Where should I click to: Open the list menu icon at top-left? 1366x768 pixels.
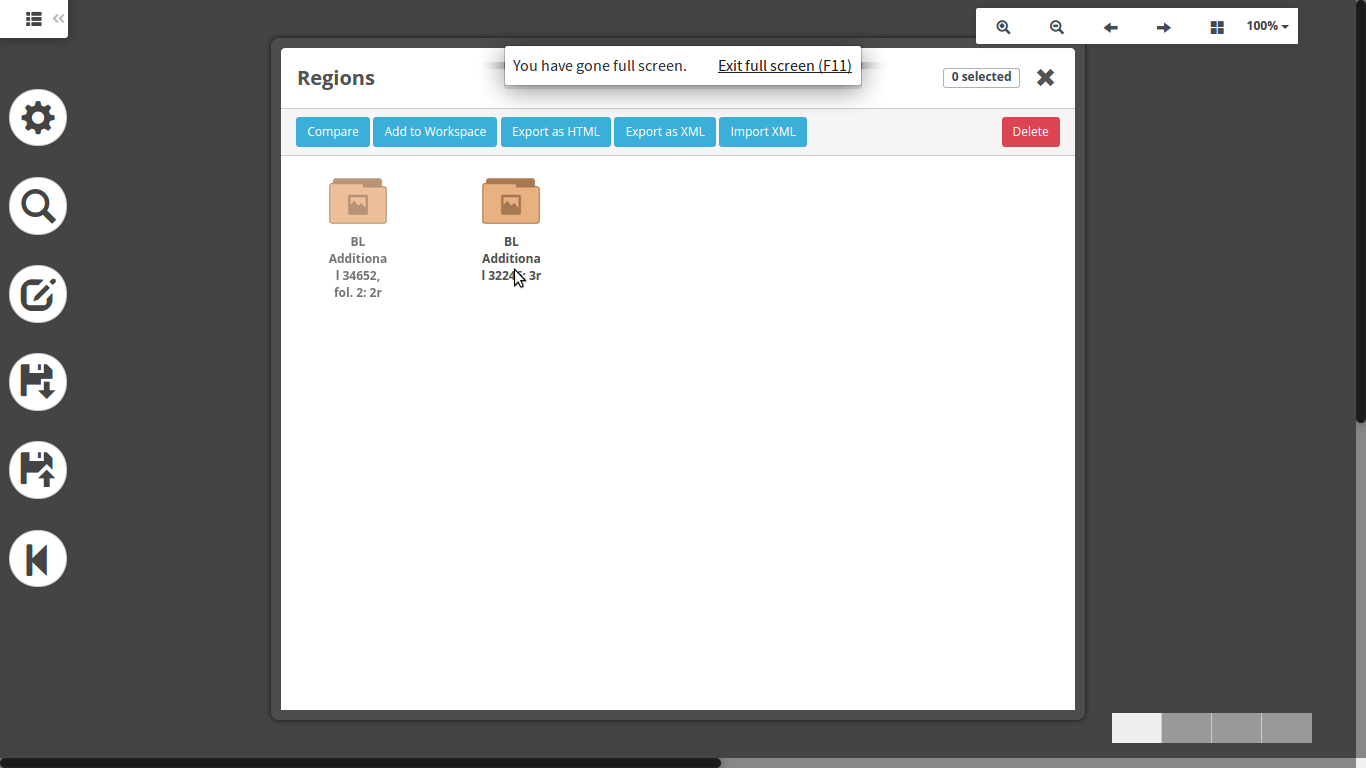33,18
